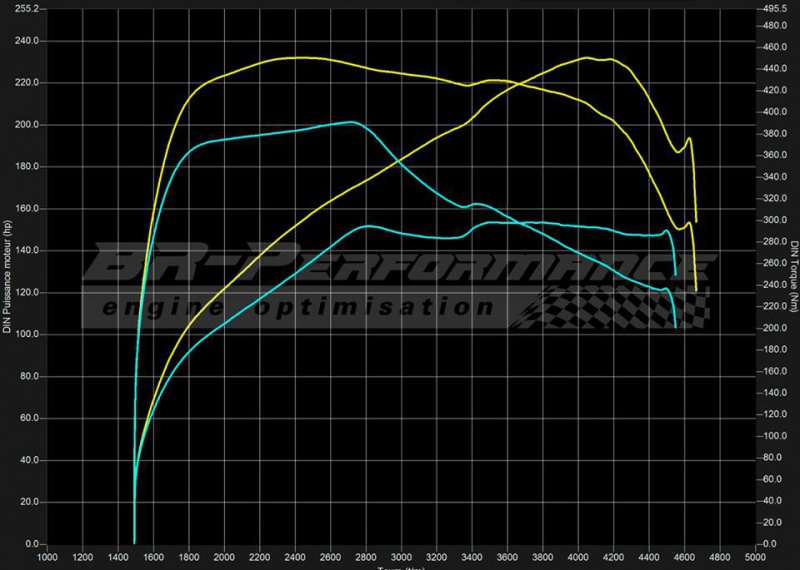Image resolution: width=800 pixels, height=570 pixels.
Task: Click the 200.0 label on left power axis
Action: tap(24, 125)
